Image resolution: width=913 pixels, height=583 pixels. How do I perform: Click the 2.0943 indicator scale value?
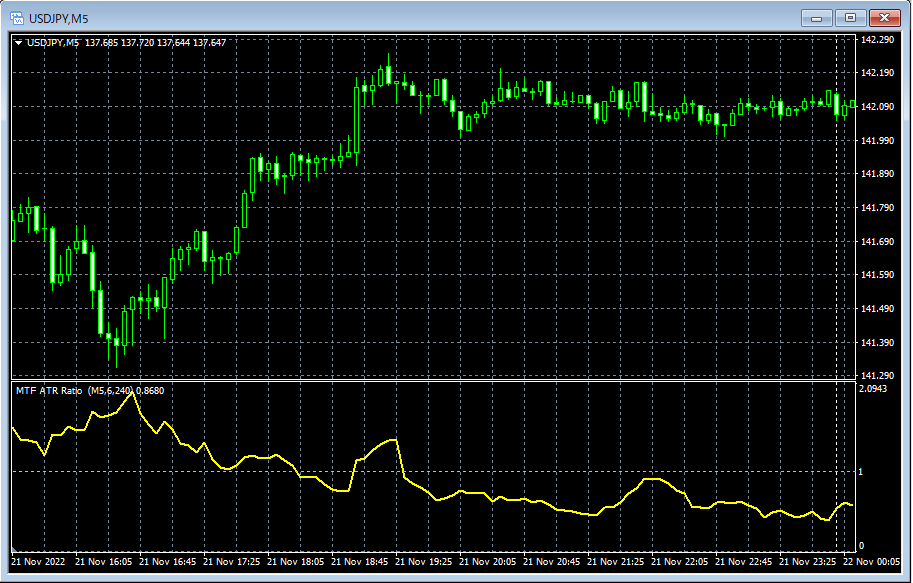tap(873, 388)
